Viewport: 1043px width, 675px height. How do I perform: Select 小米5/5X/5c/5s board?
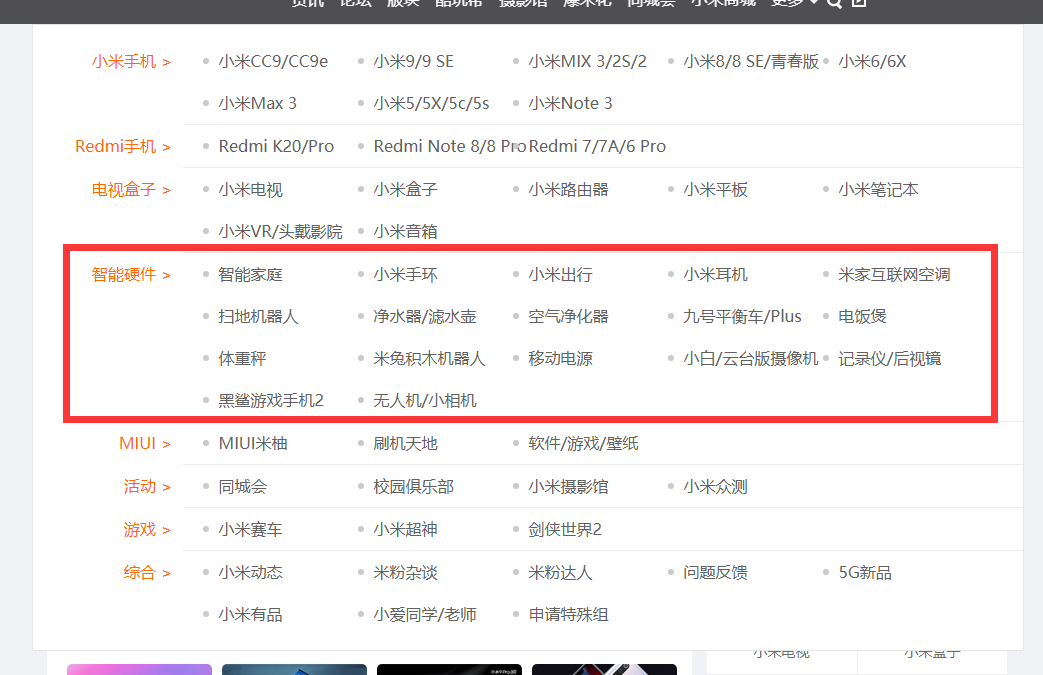pyautogui.click(x=431, y=104)
